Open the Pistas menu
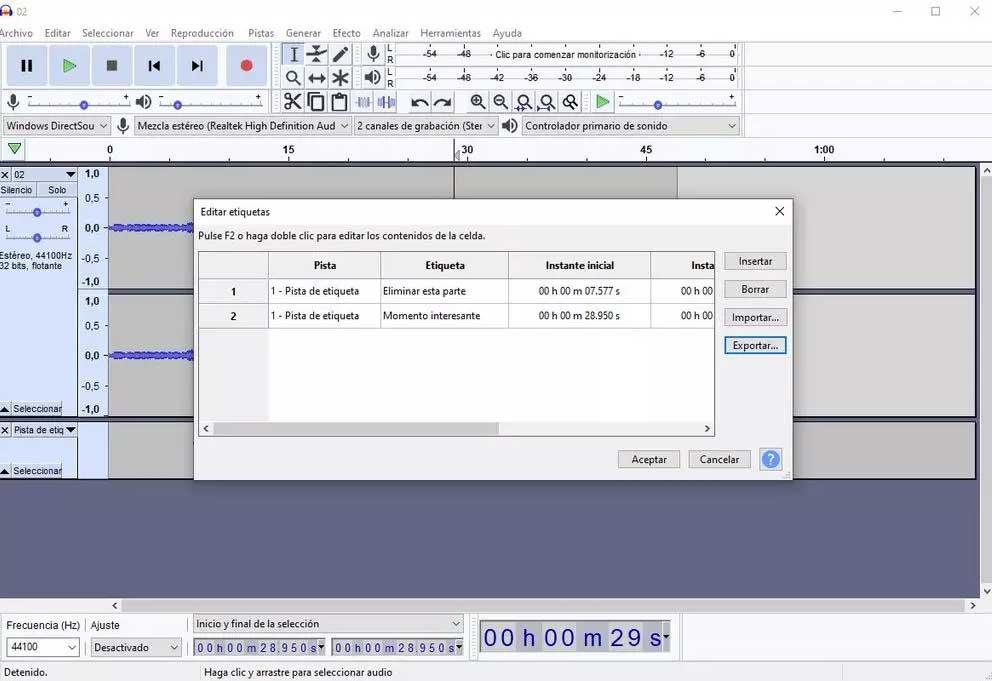 (x=261, y=33)
